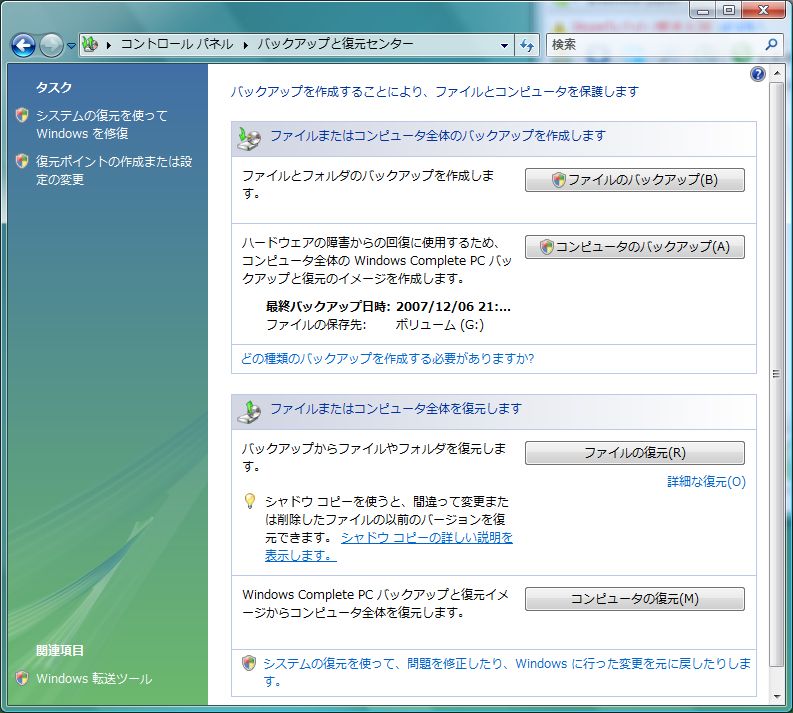Click ファイルまたはコンピュータ全体のバックアップを作成します heading
Screen dimensions: 793x713
(438, 136)
